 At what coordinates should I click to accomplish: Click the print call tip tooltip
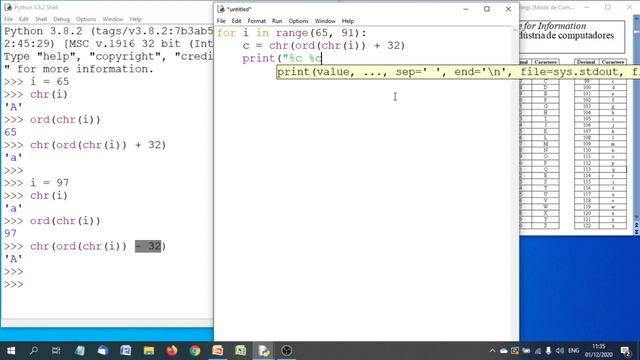point(458,72)
